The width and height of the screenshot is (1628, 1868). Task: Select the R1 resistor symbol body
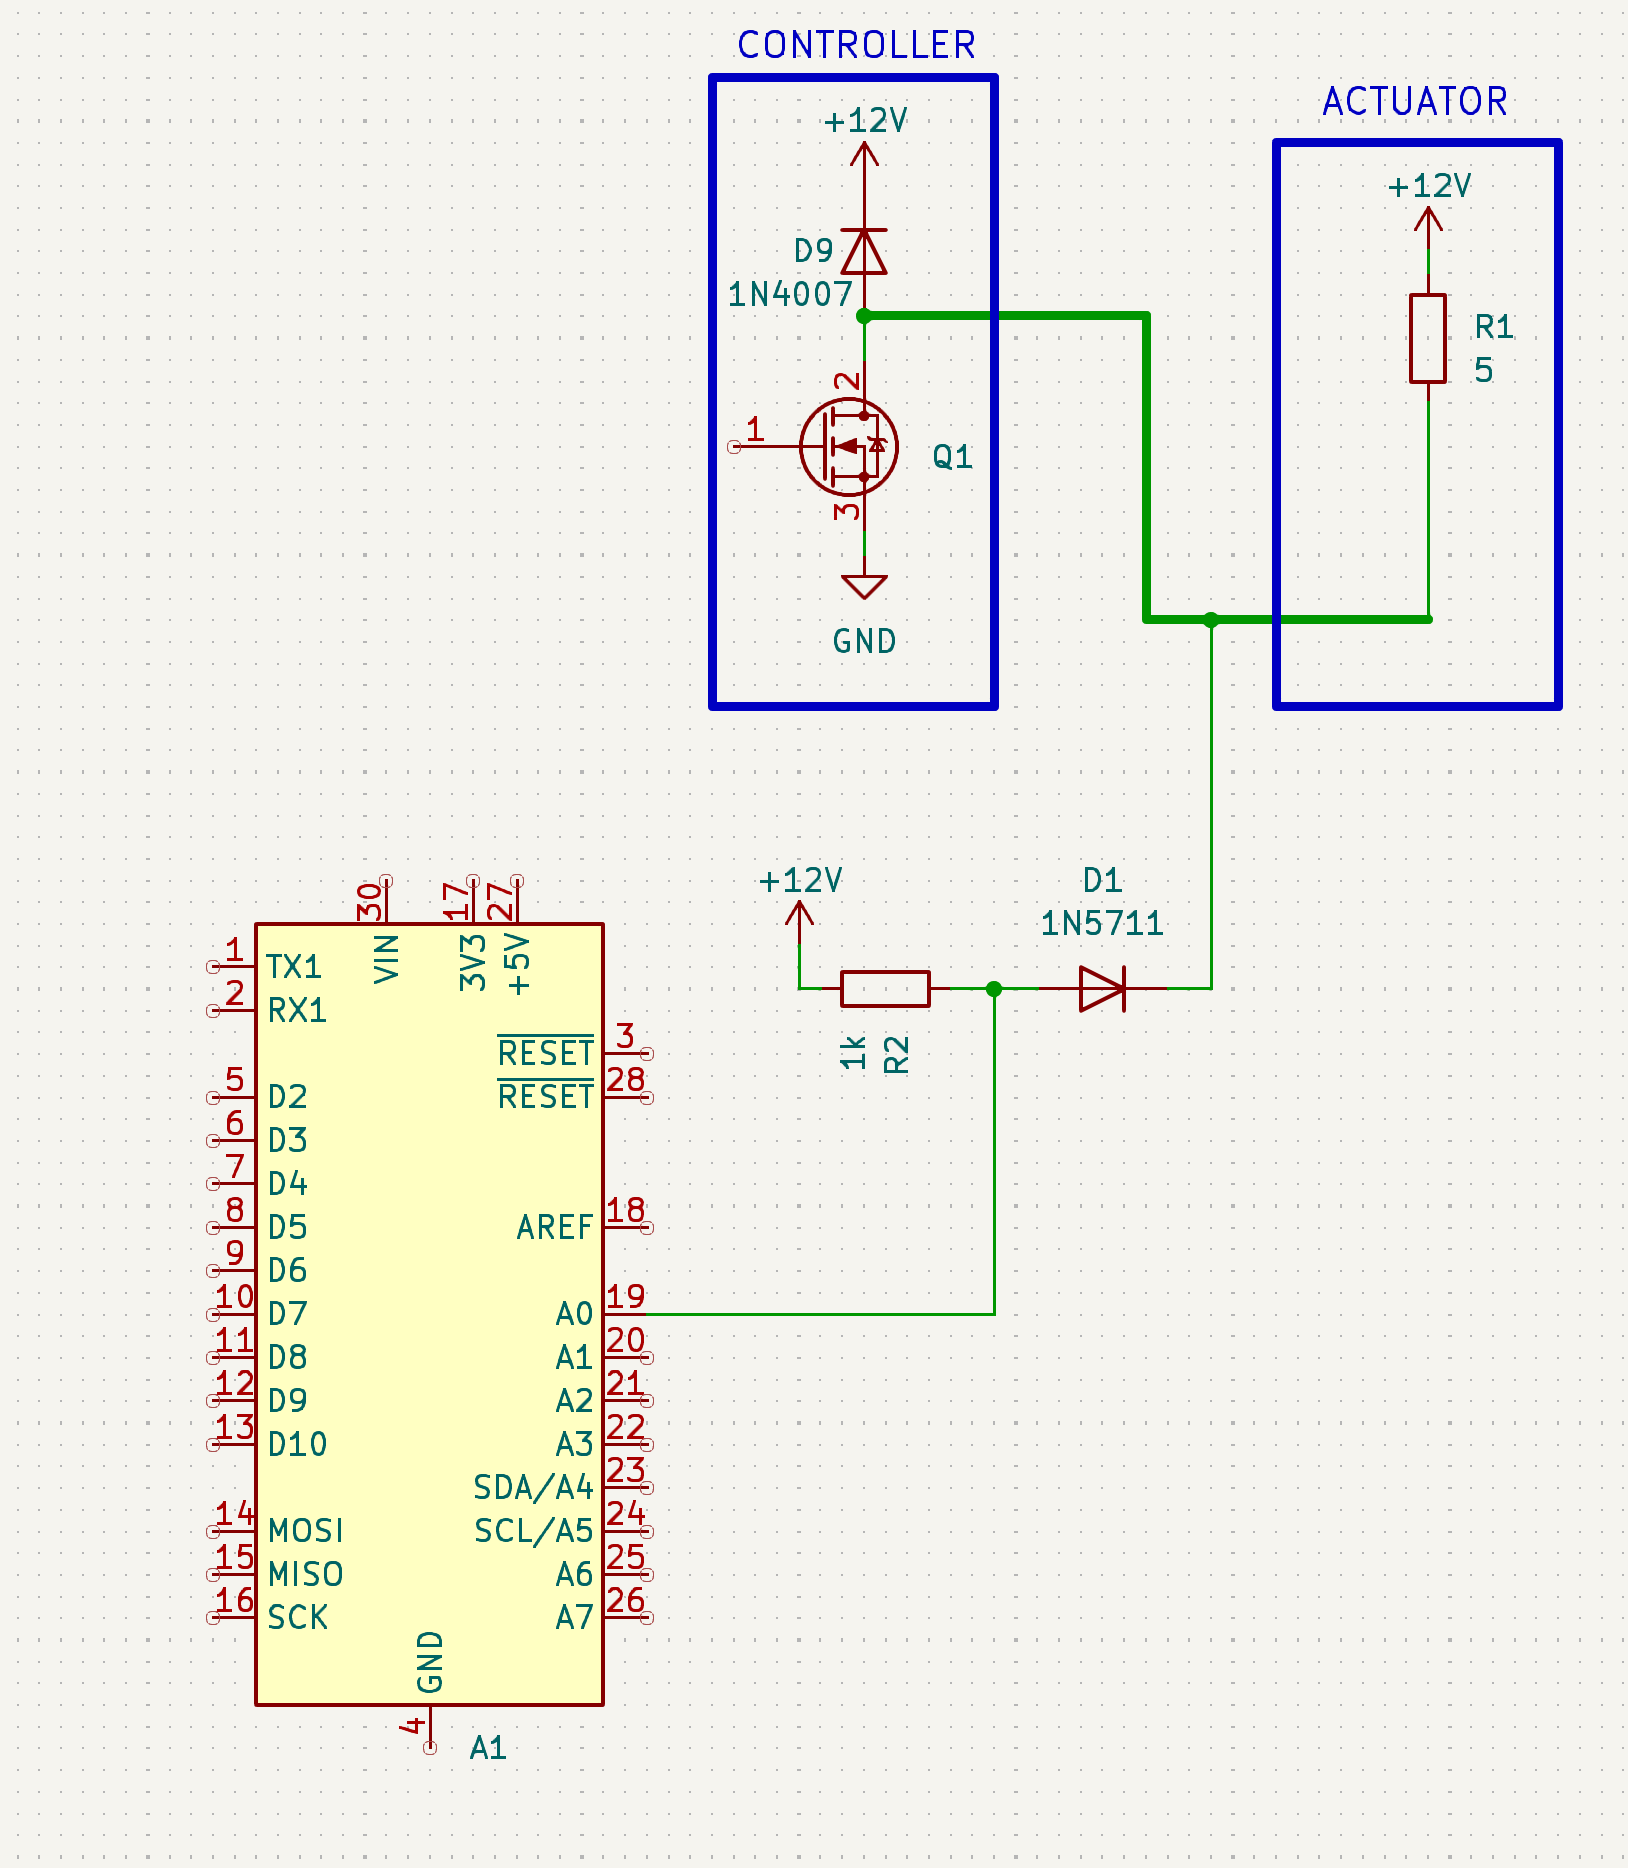click(x=1428, y=338)
